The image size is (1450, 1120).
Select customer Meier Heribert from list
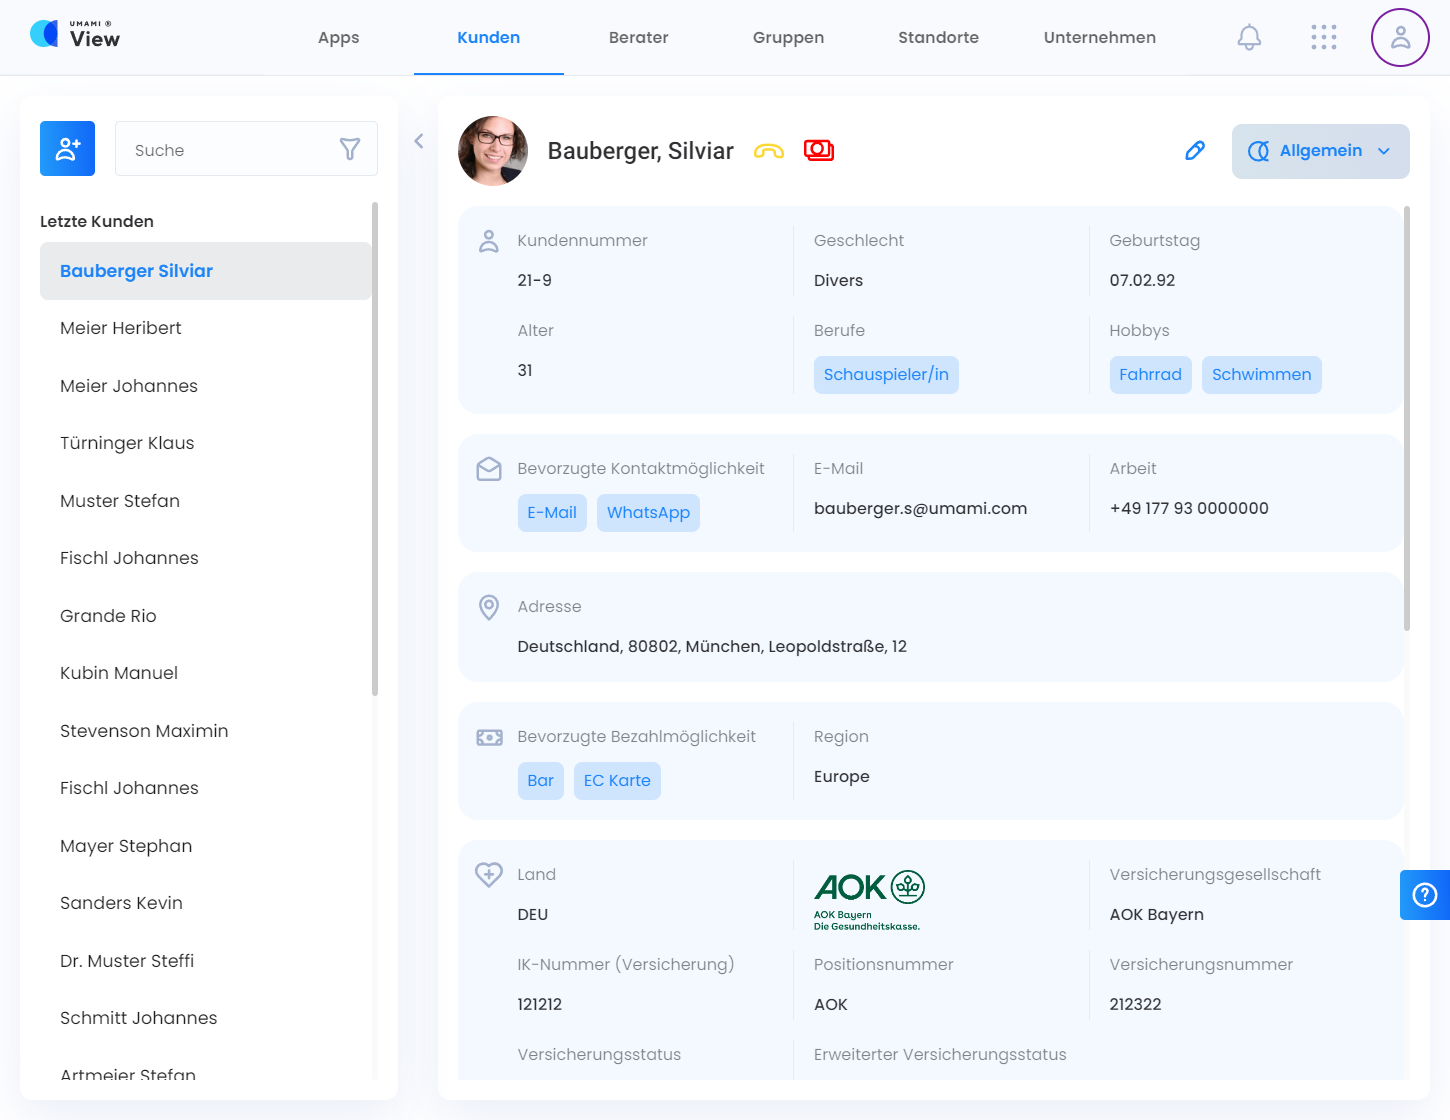coord(121,328)
